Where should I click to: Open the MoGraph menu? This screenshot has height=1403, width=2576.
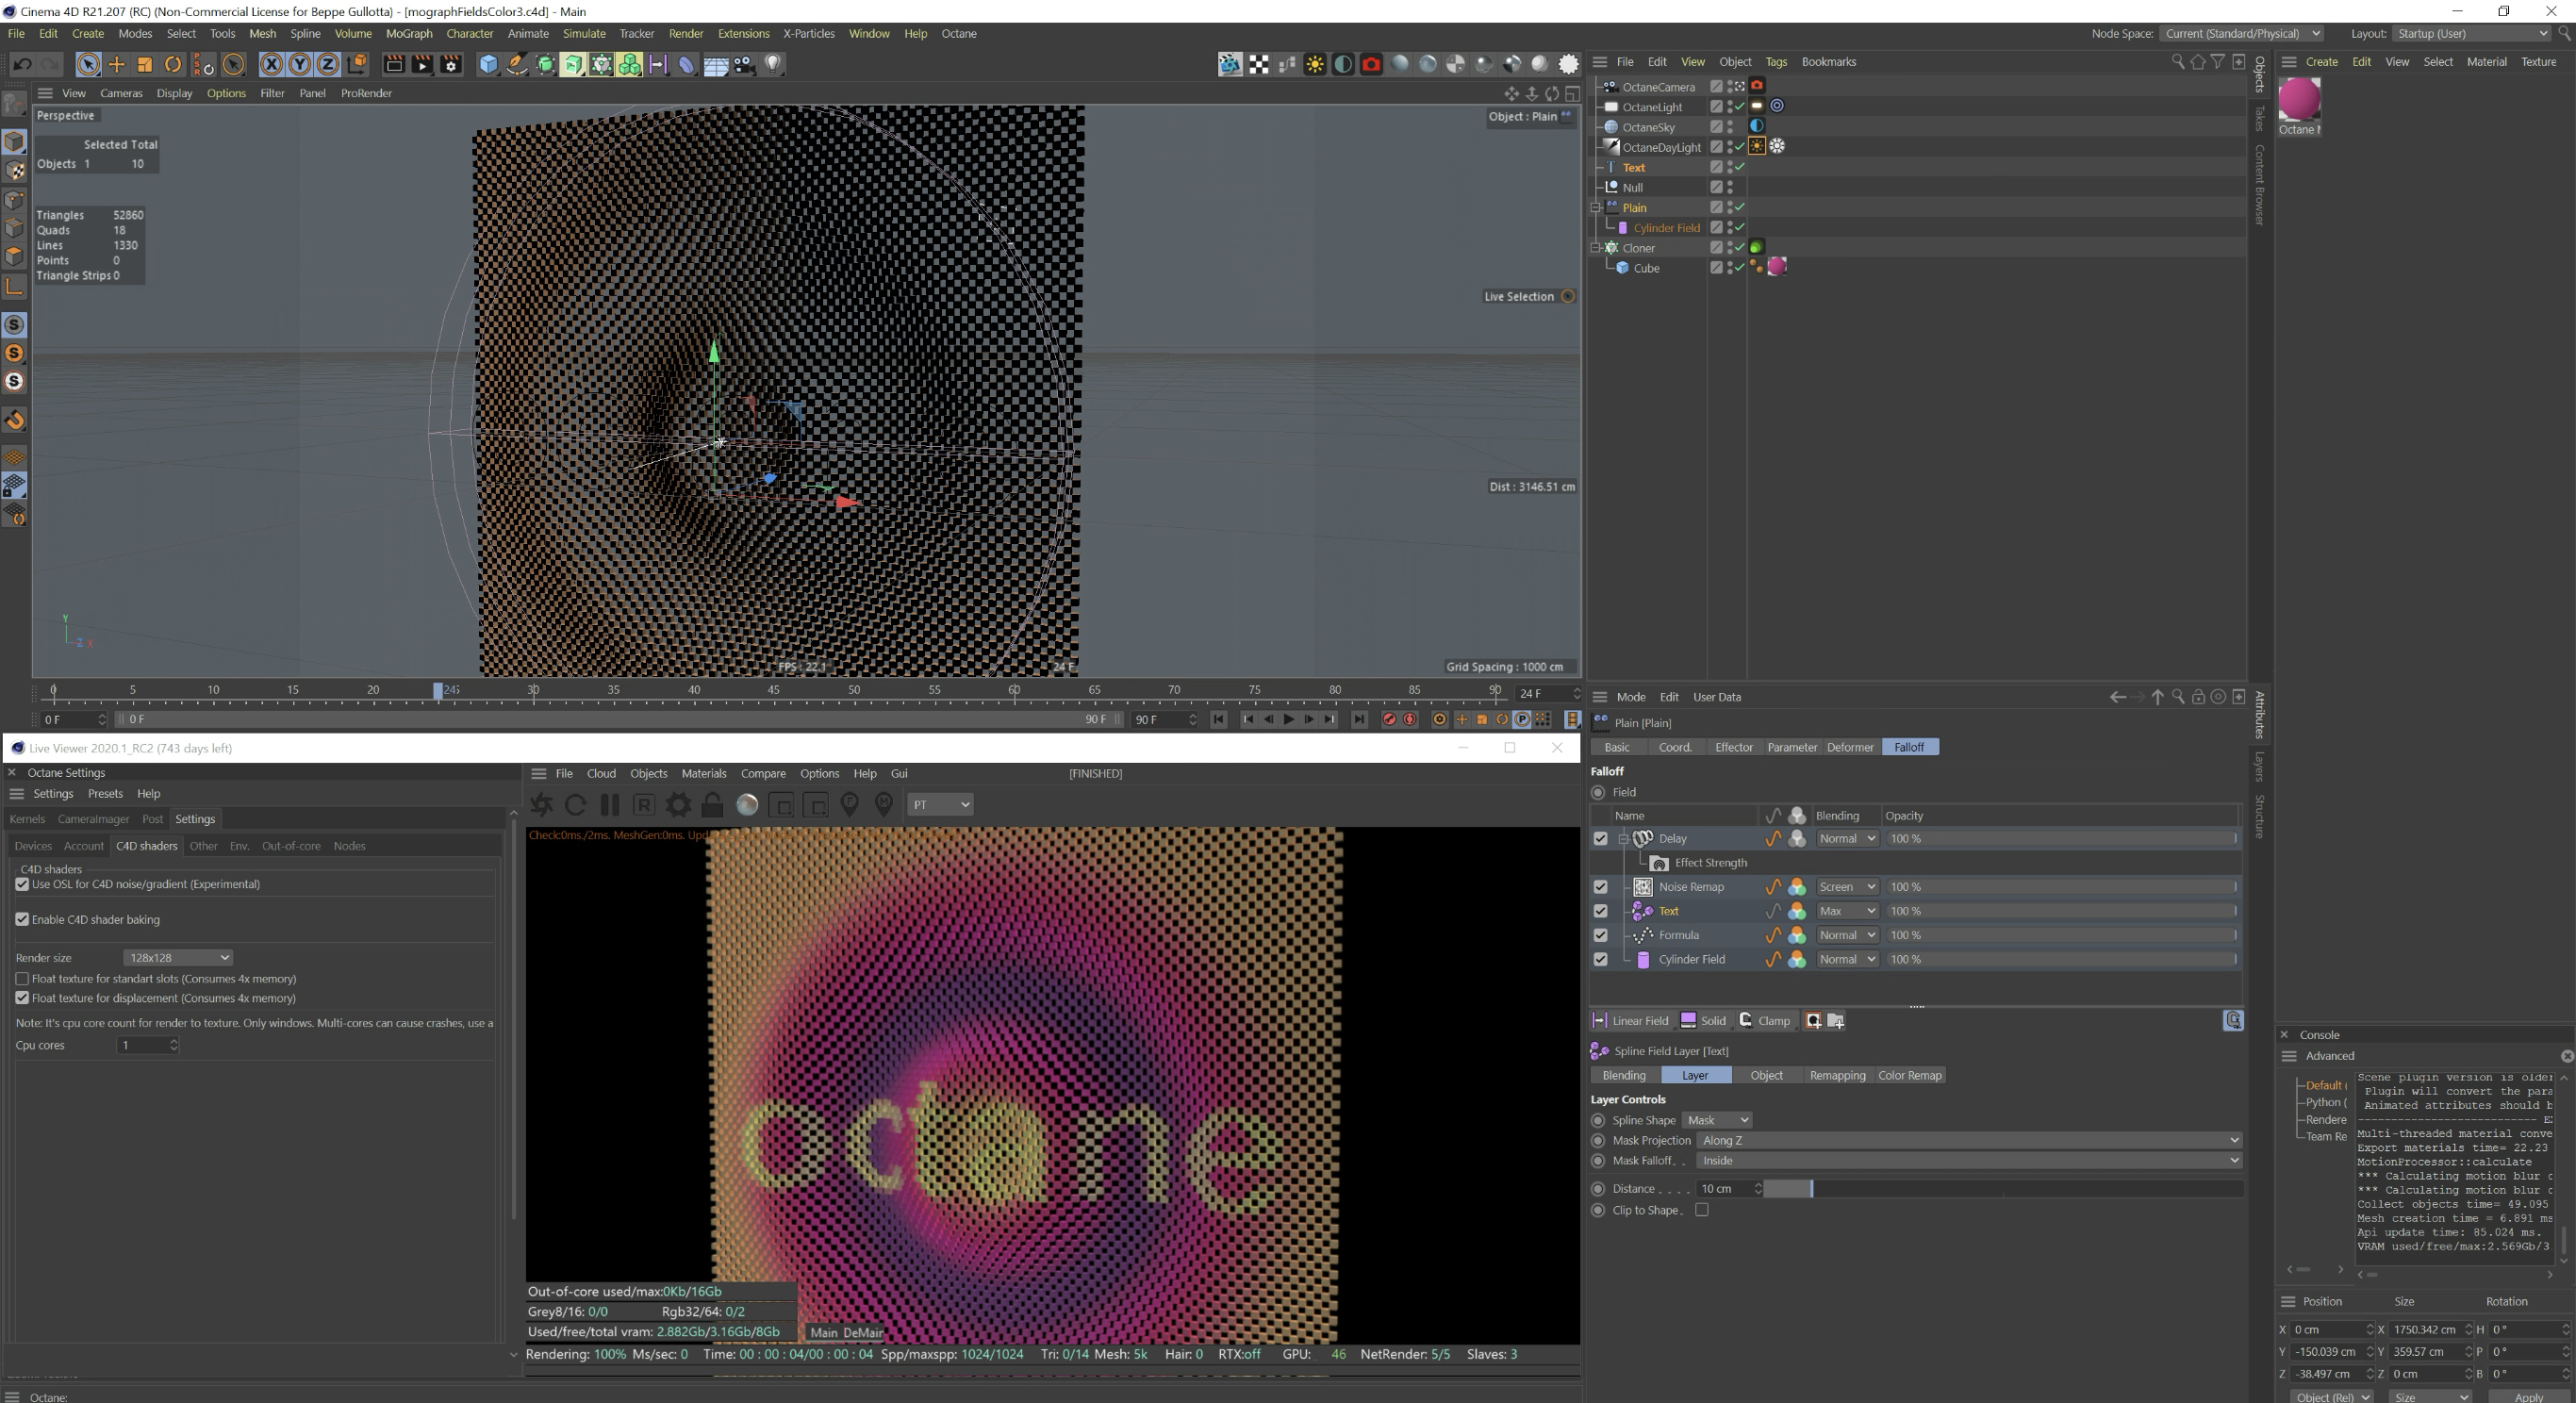pyautogui.click(x=408, y=34)
